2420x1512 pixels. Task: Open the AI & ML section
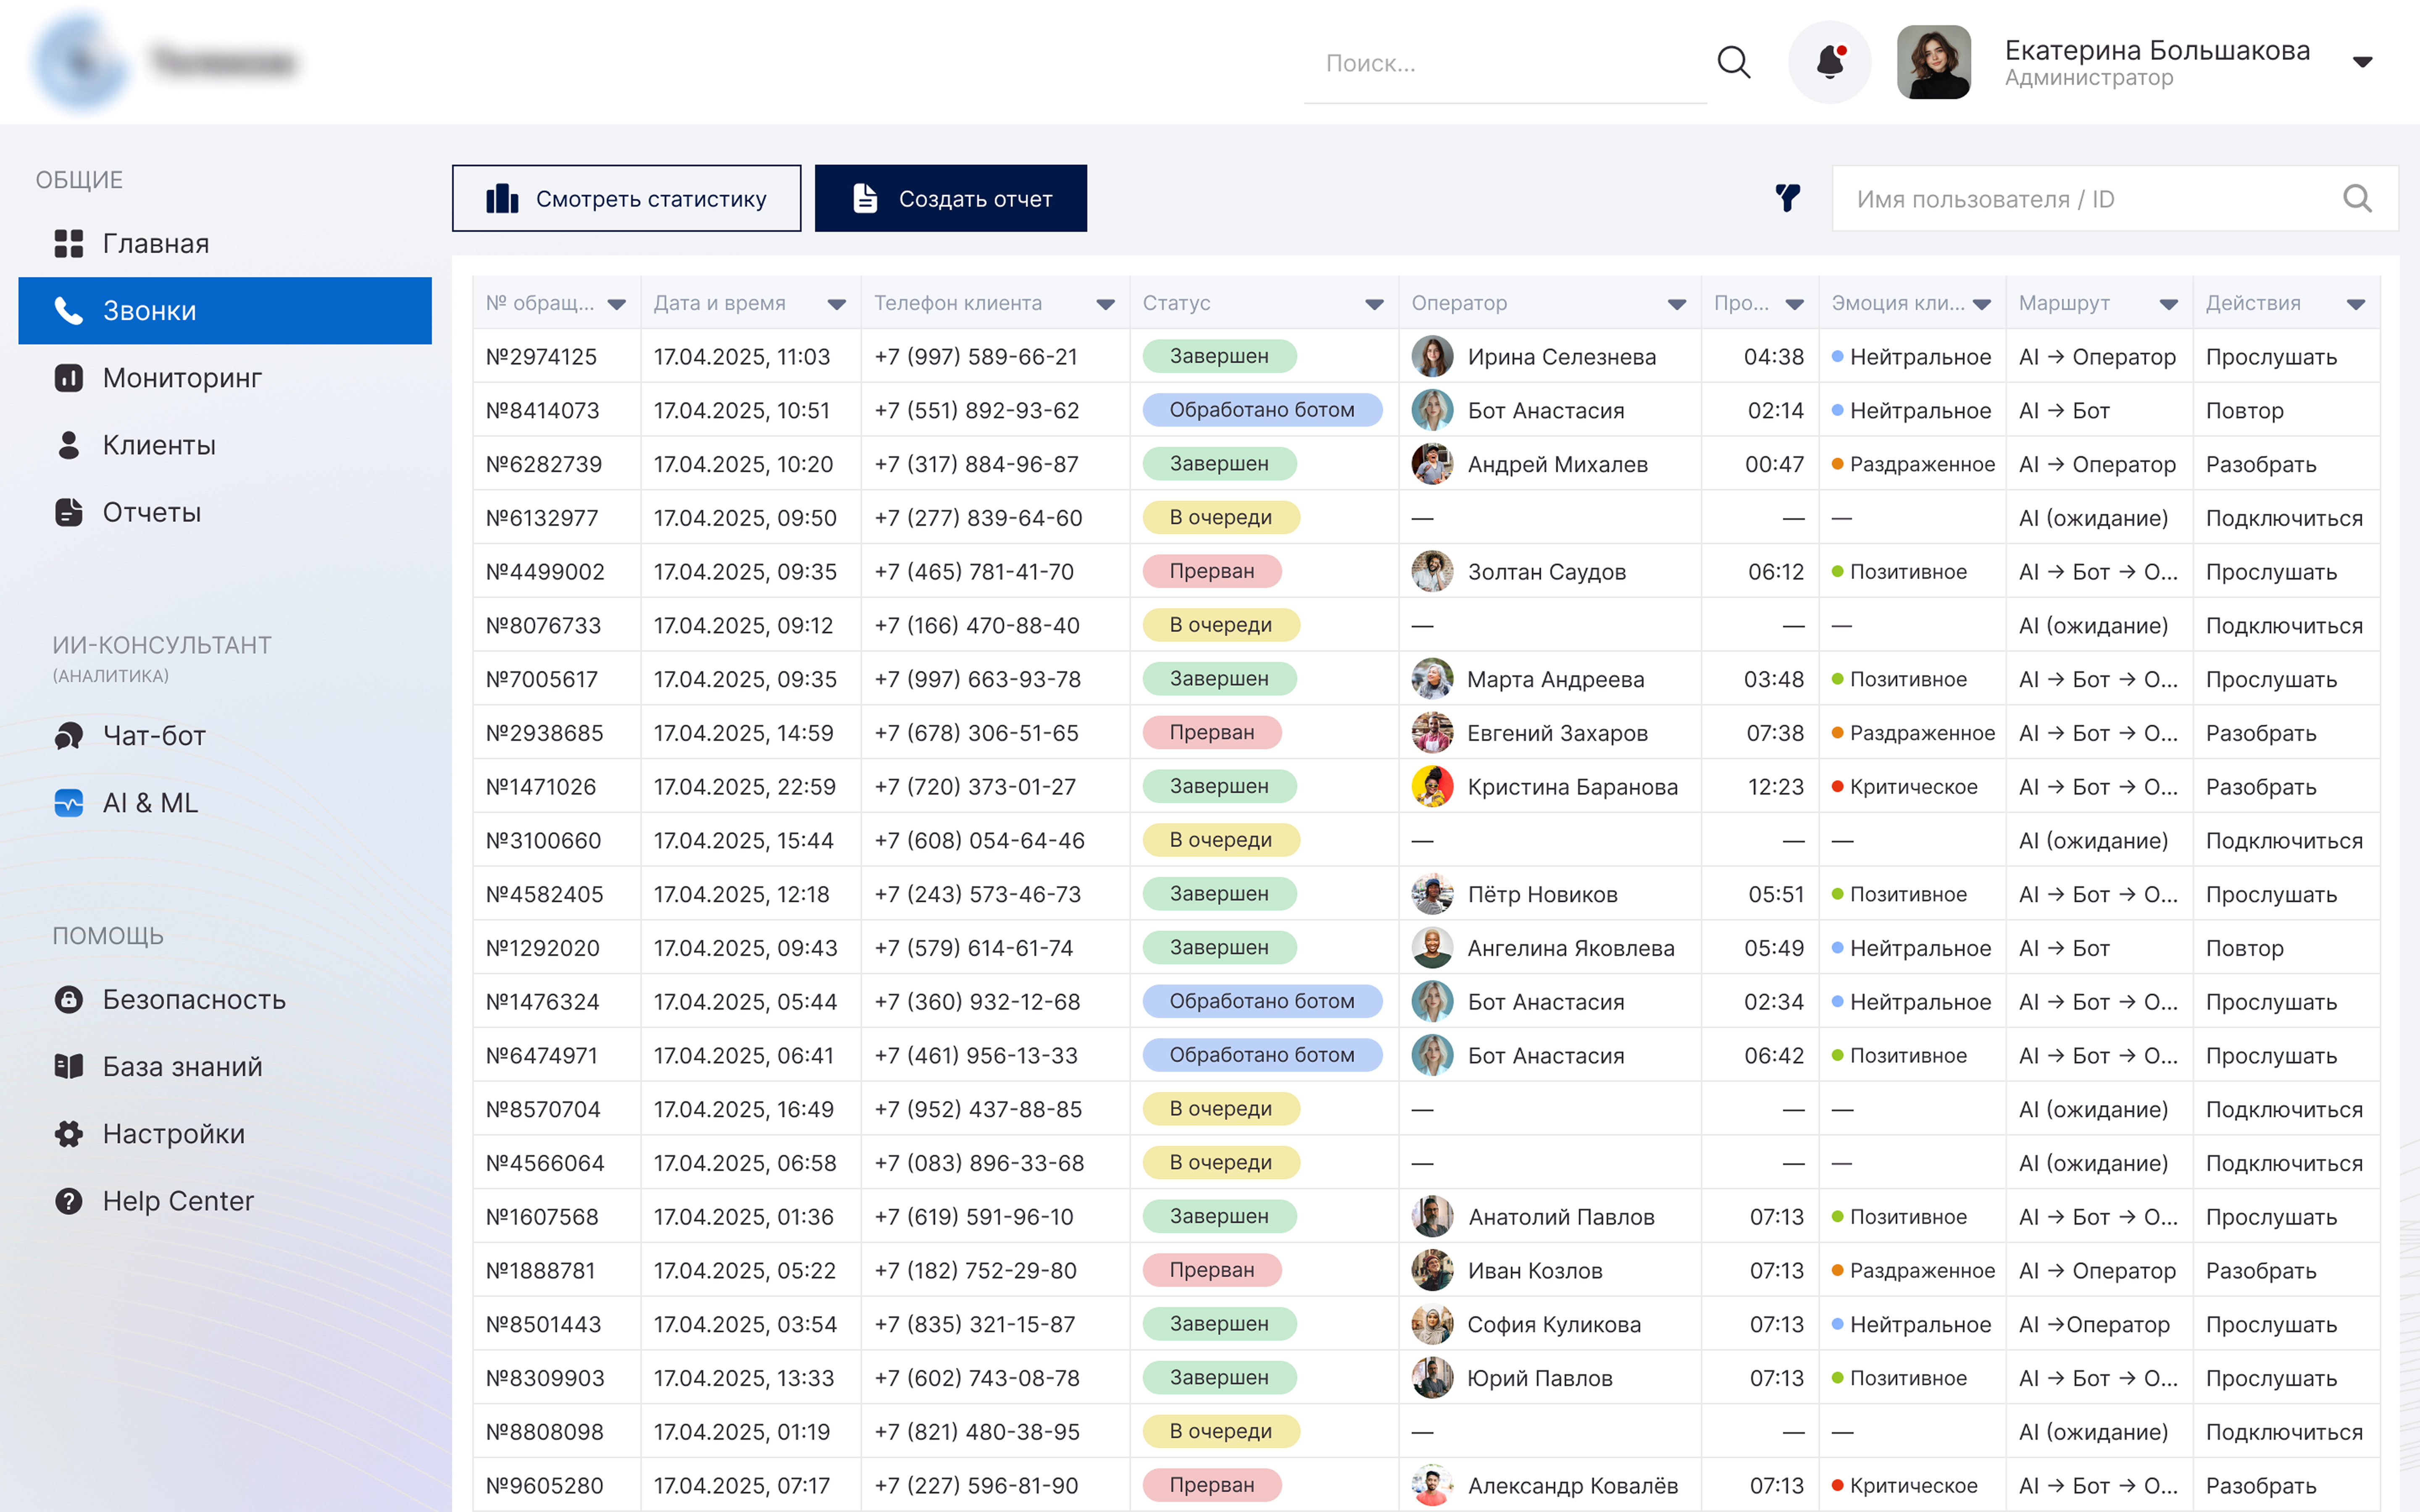pos(150,803)
